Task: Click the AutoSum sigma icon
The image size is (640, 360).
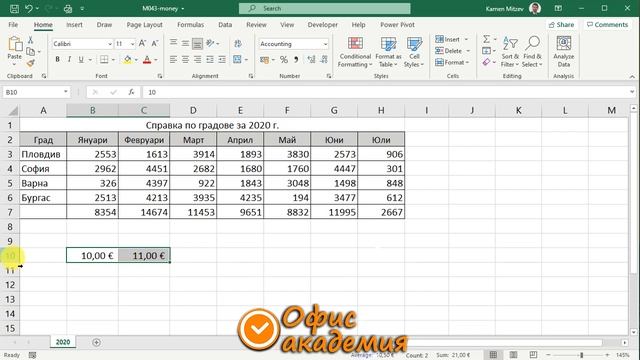Action: click(487, 39)
